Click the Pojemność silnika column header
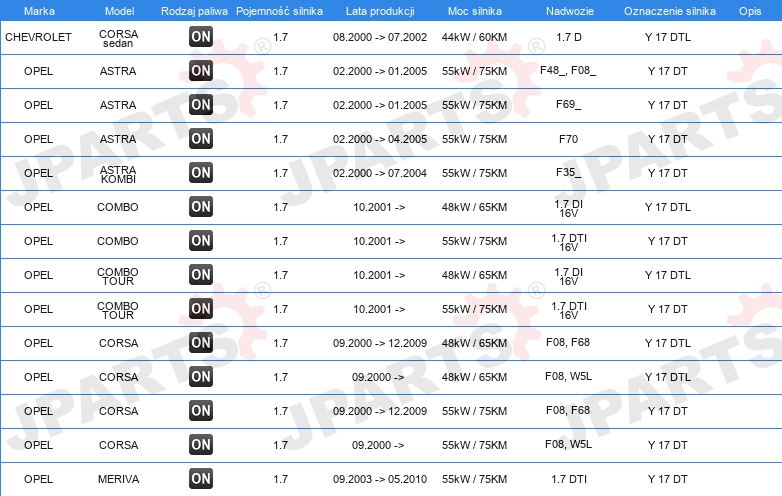 coord(279,11)
